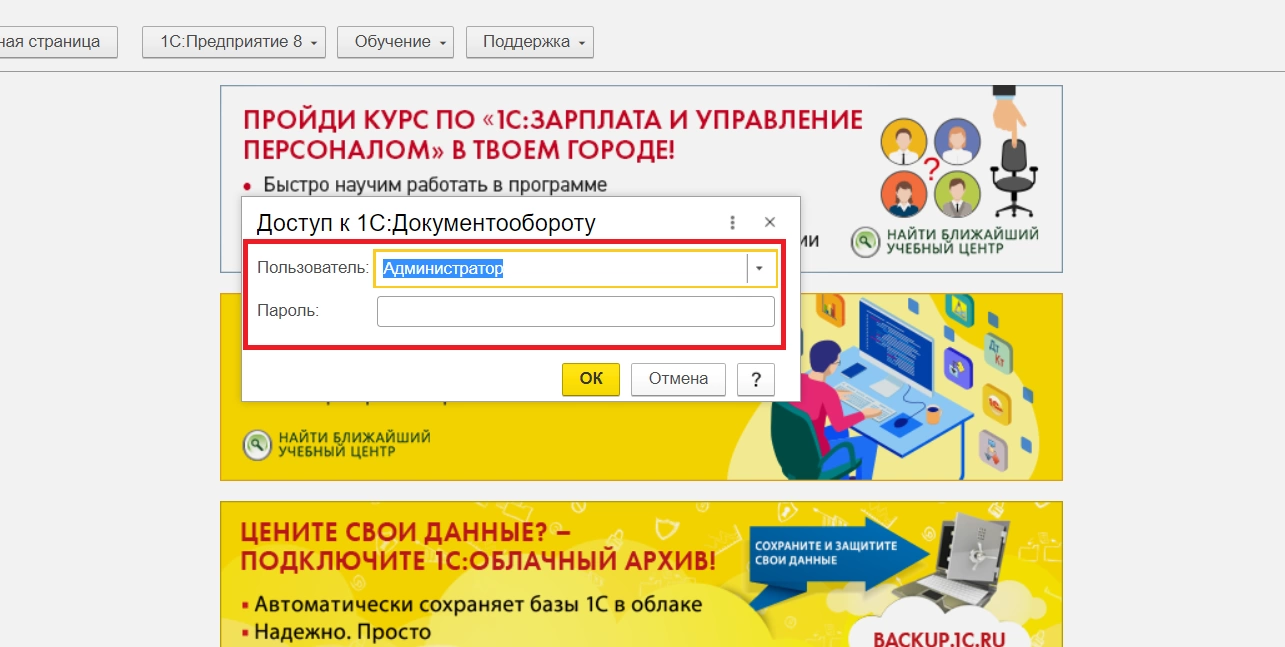Open the 1С:Предприятие 8 menu
This screenshot has height=647, width=1285.
click(234, 42)
